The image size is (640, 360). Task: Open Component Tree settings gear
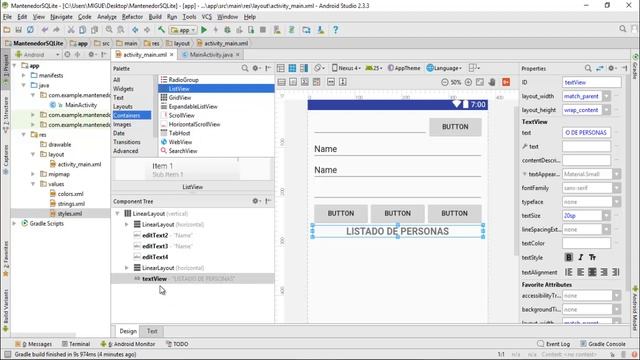[256, 201]
